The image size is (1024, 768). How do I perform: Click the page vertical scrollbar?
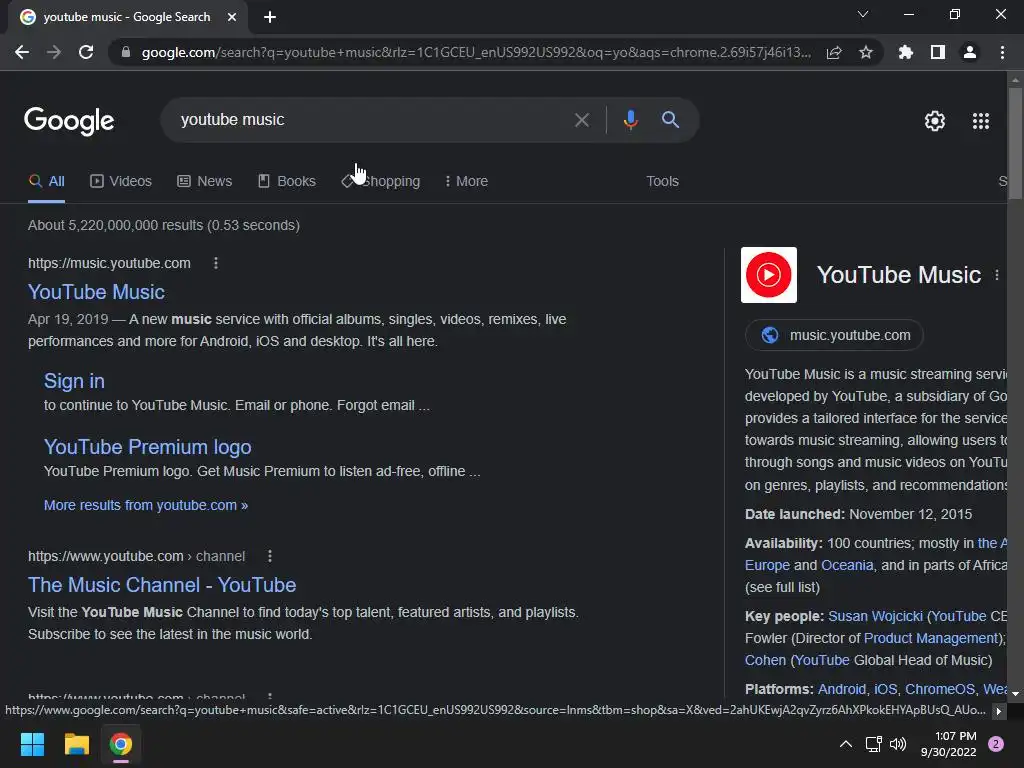(x=1015, y=143)
